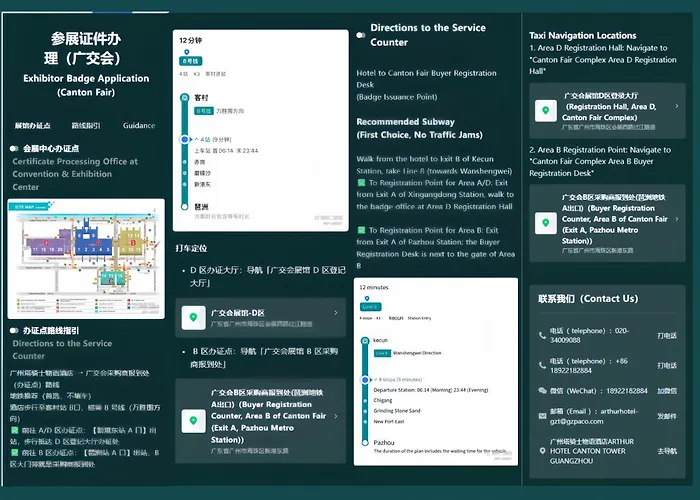Expand chevron of Area B card under Taxi Navigation
Image resolution: width=700 pixels, height=500 pixels.
click(677, 219)
